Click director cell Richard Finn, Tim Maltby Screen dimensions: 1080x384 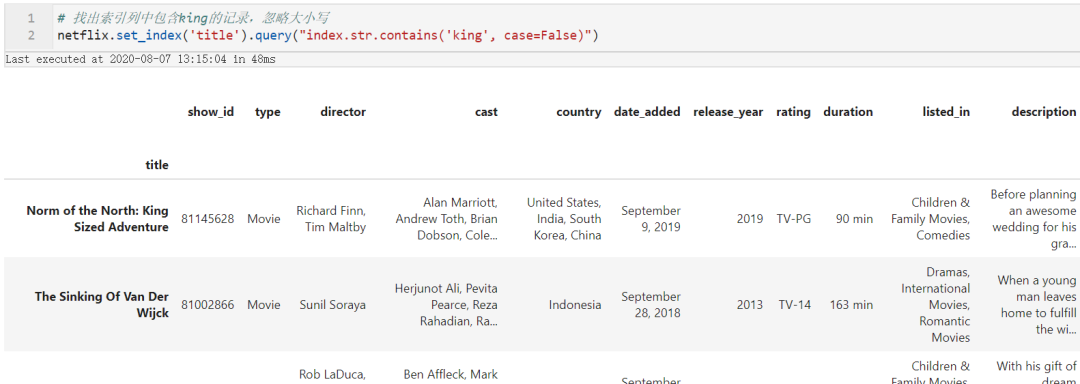pos(331,219)
